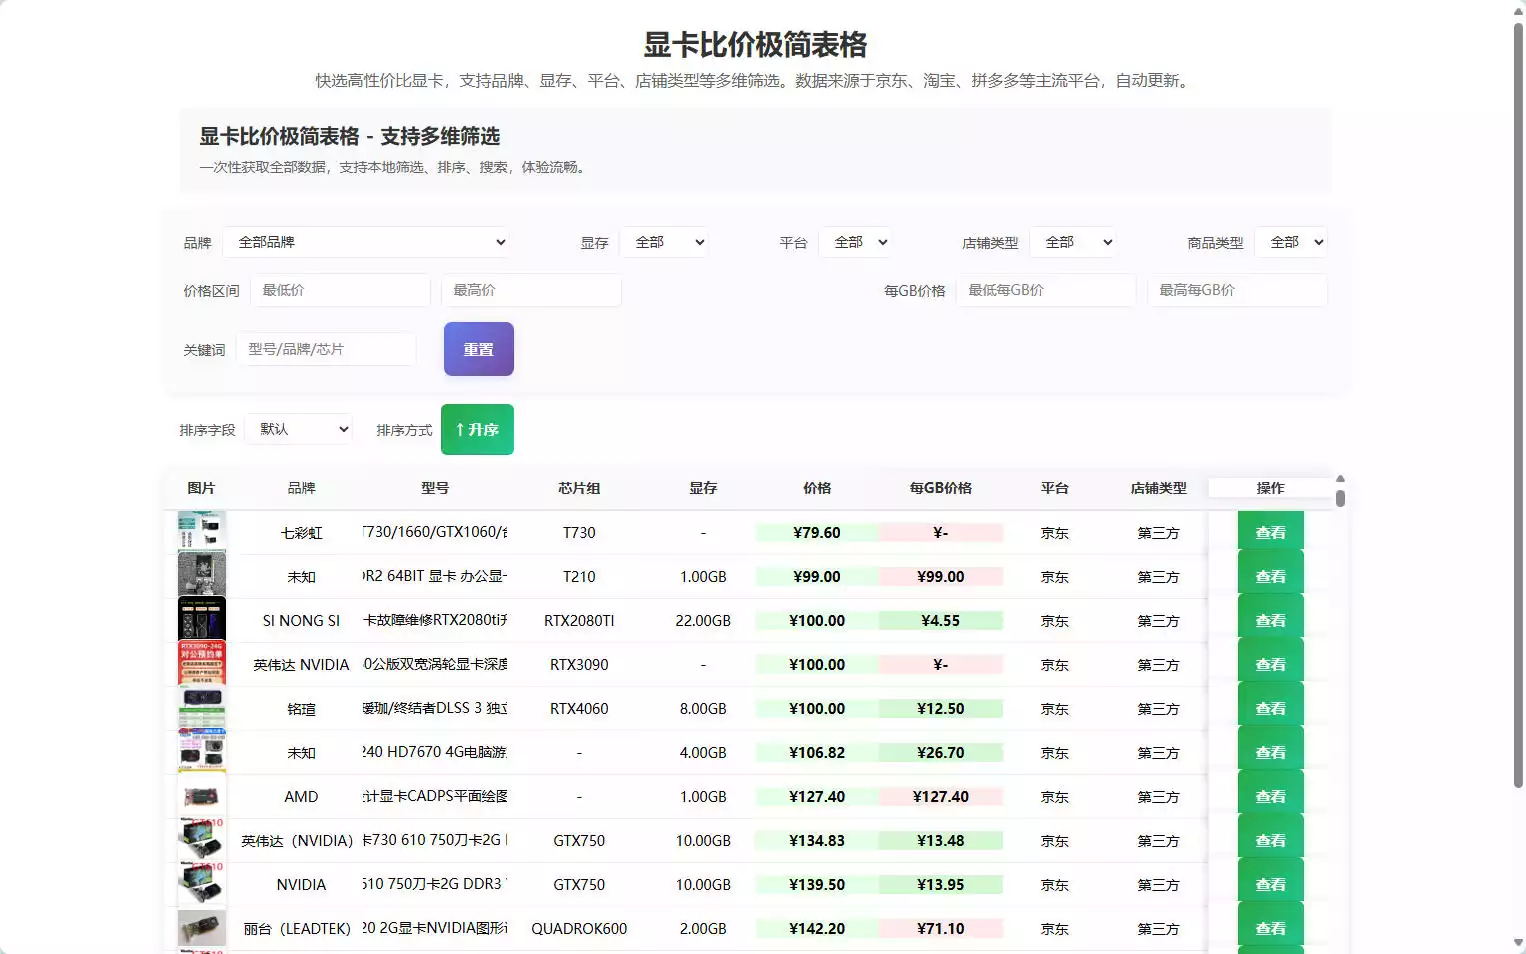Open 查看 for the SI NONG SI row
The width and height of the screenshot is (1526, 954).
point(1271,621)
